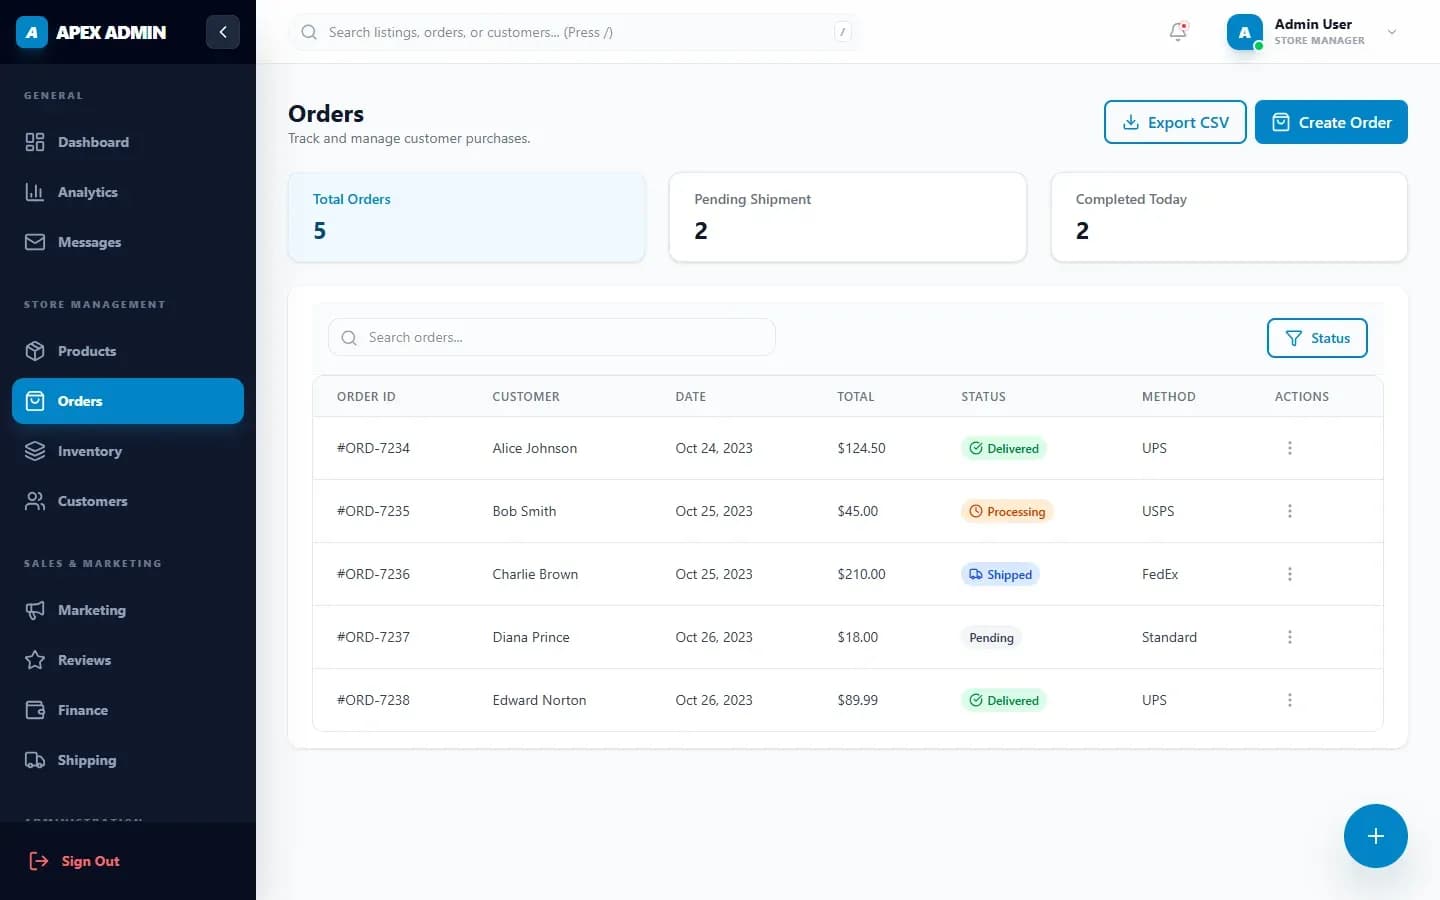Collapse the sidebar with the chevron button
1440x900 pixels.
(x=223, y=32)
